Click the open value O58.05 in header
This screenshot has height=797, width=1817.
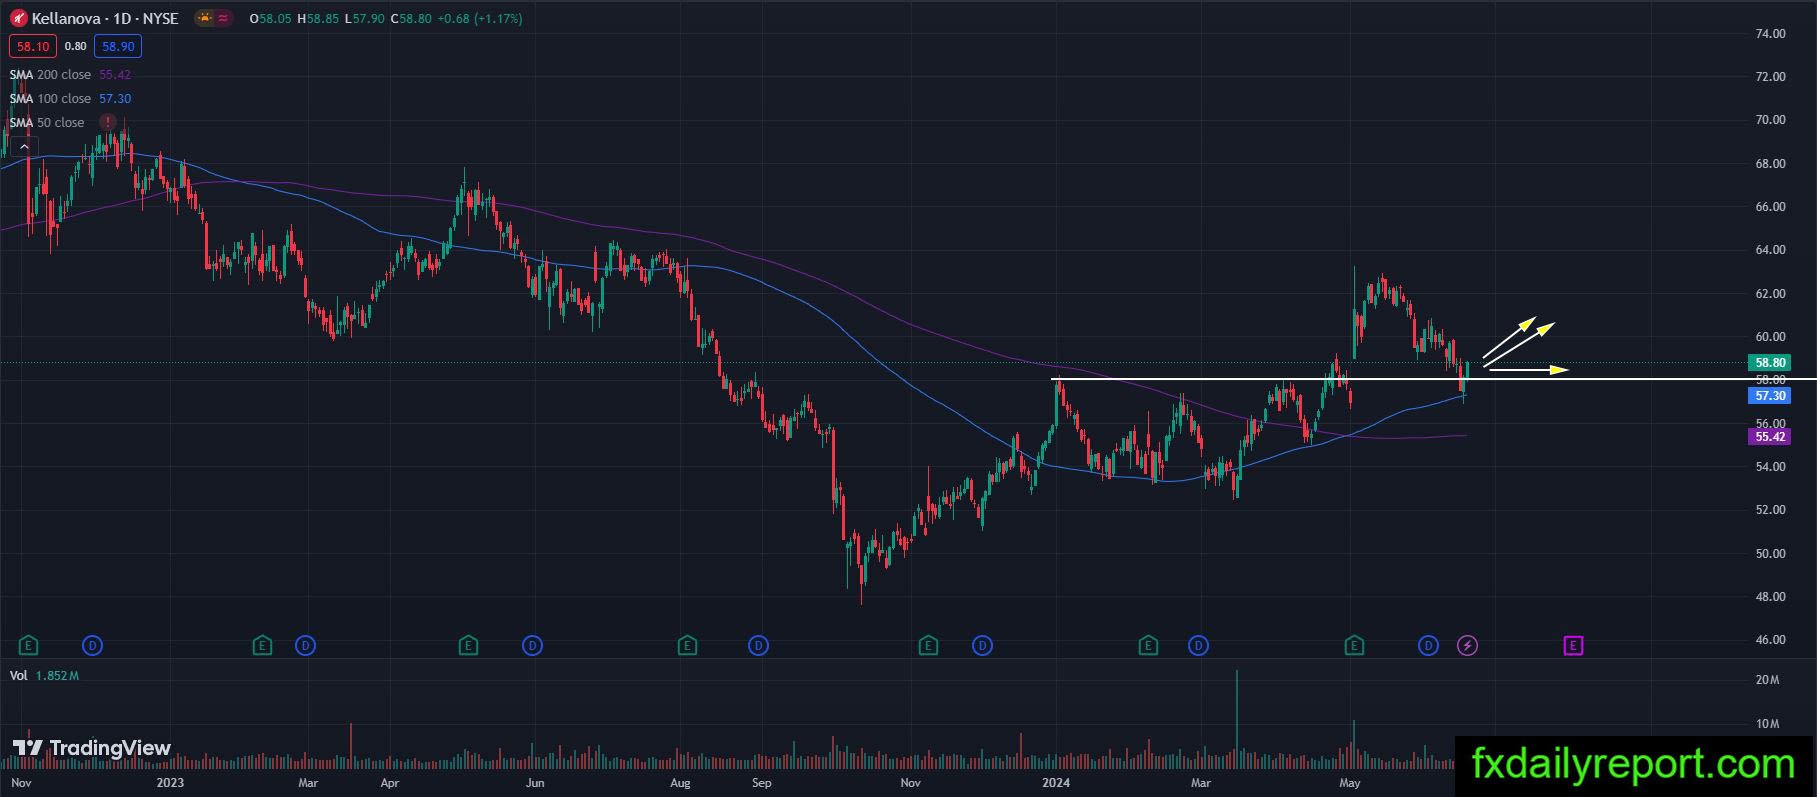270,19
